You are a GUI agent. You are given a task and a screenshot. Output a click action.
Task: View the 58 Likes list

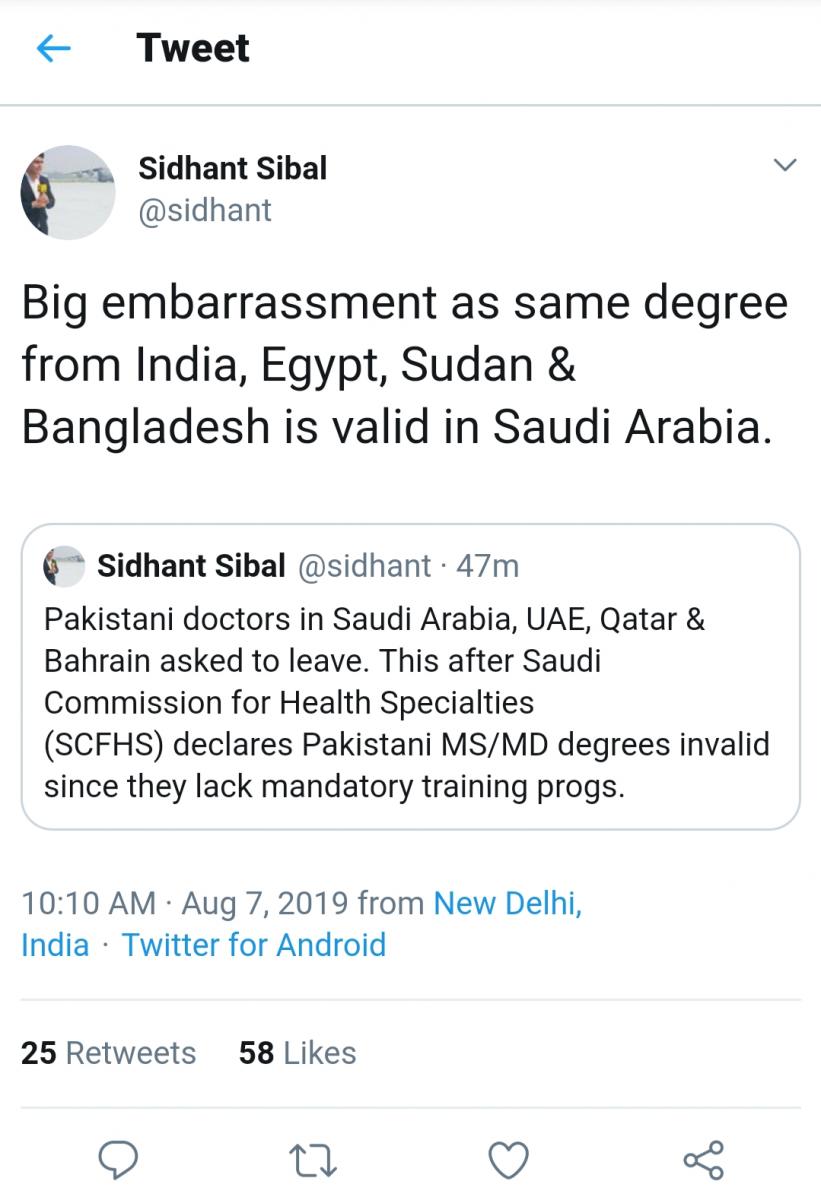[297, 1053]
